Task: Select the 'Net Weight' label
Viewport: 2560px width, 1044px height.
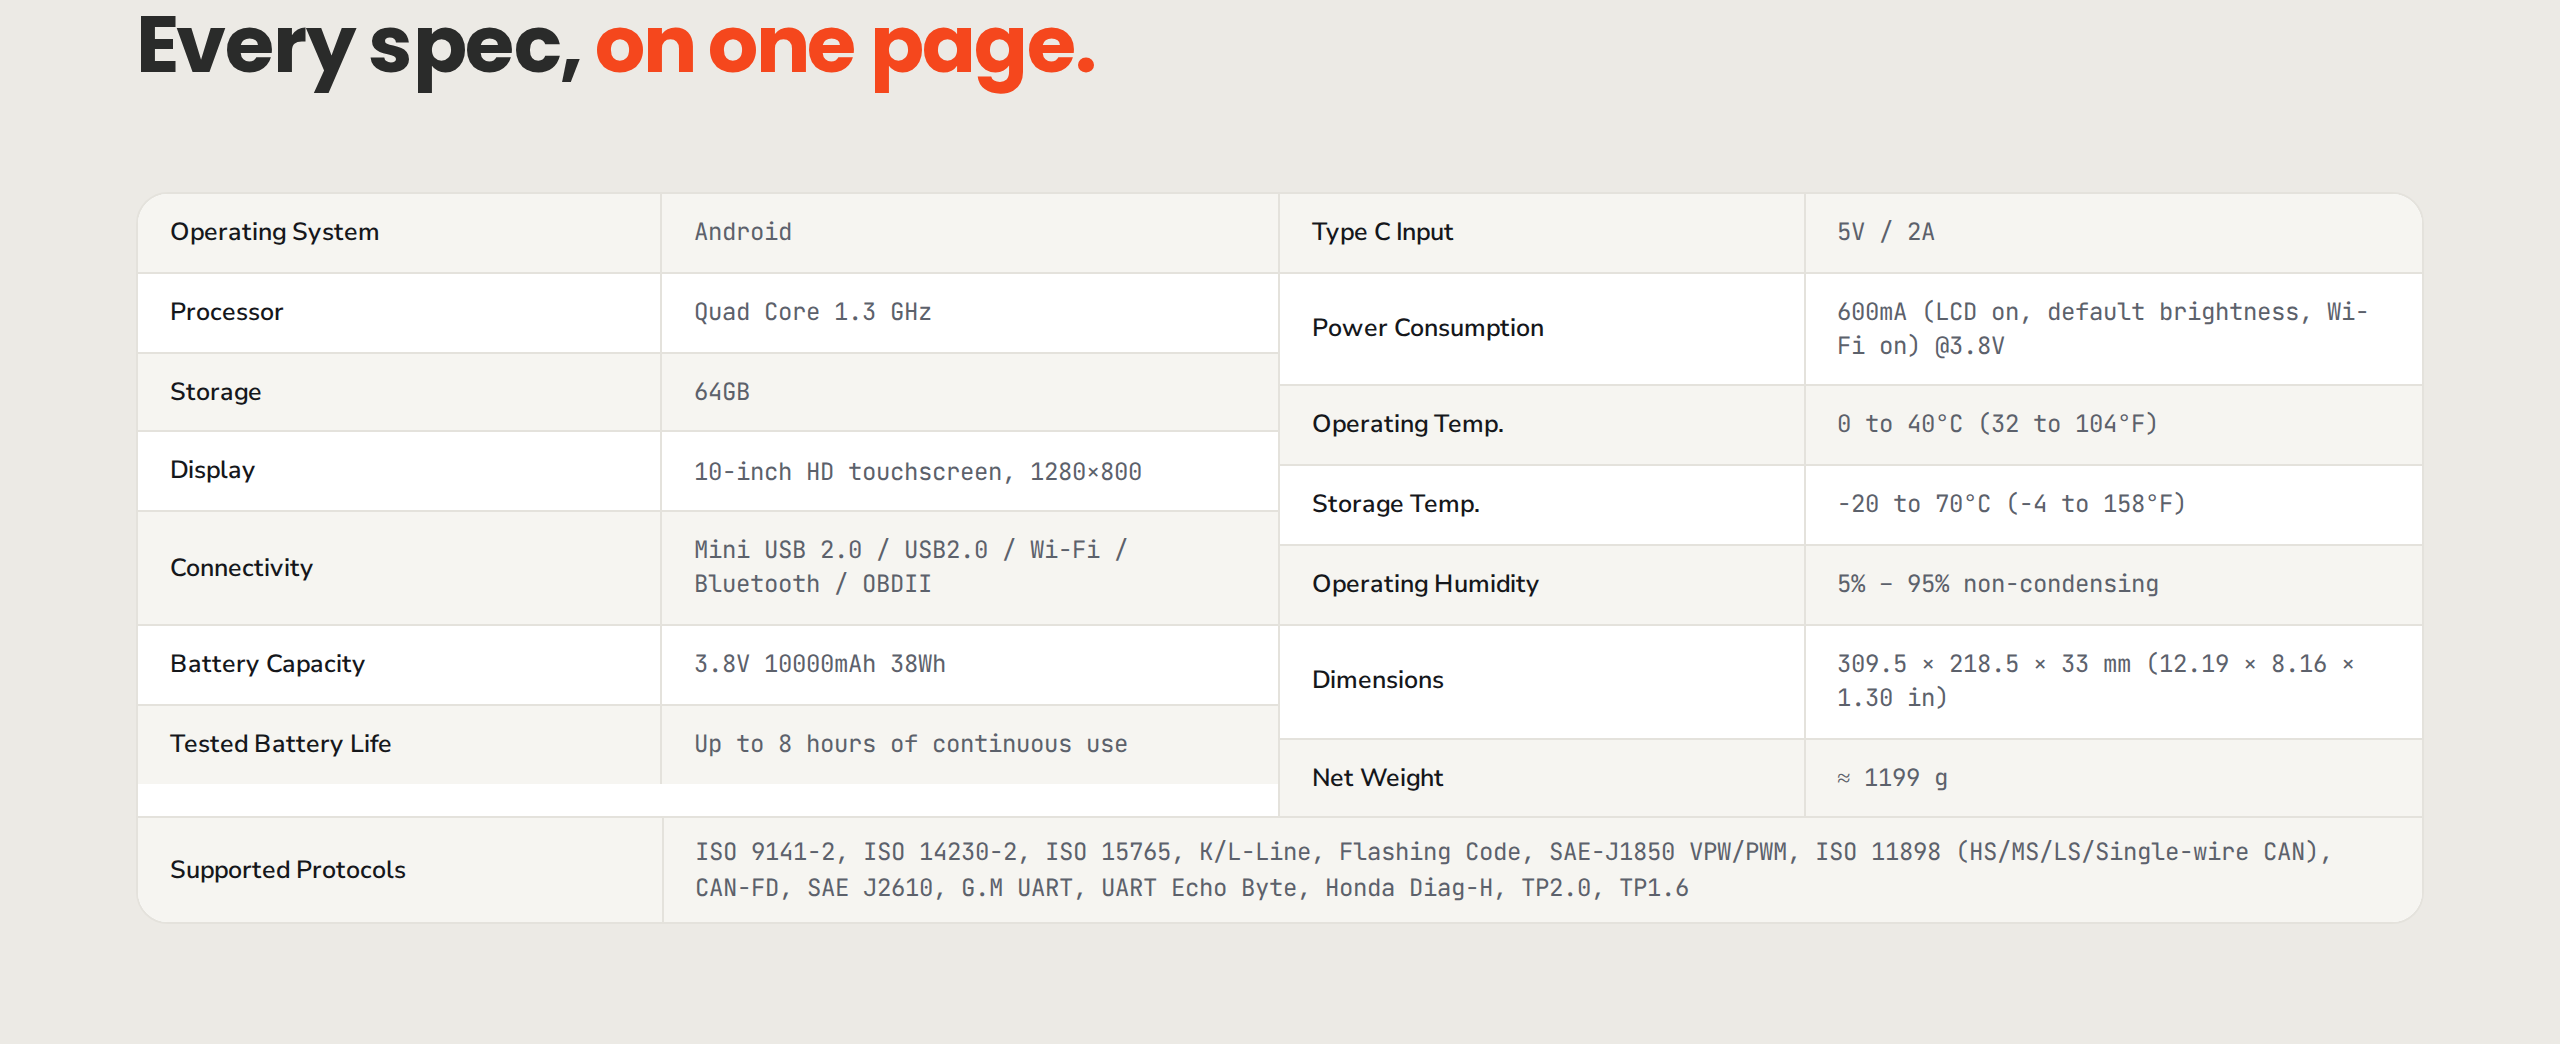Action: pyautogui.click(x=1377, y=778)
